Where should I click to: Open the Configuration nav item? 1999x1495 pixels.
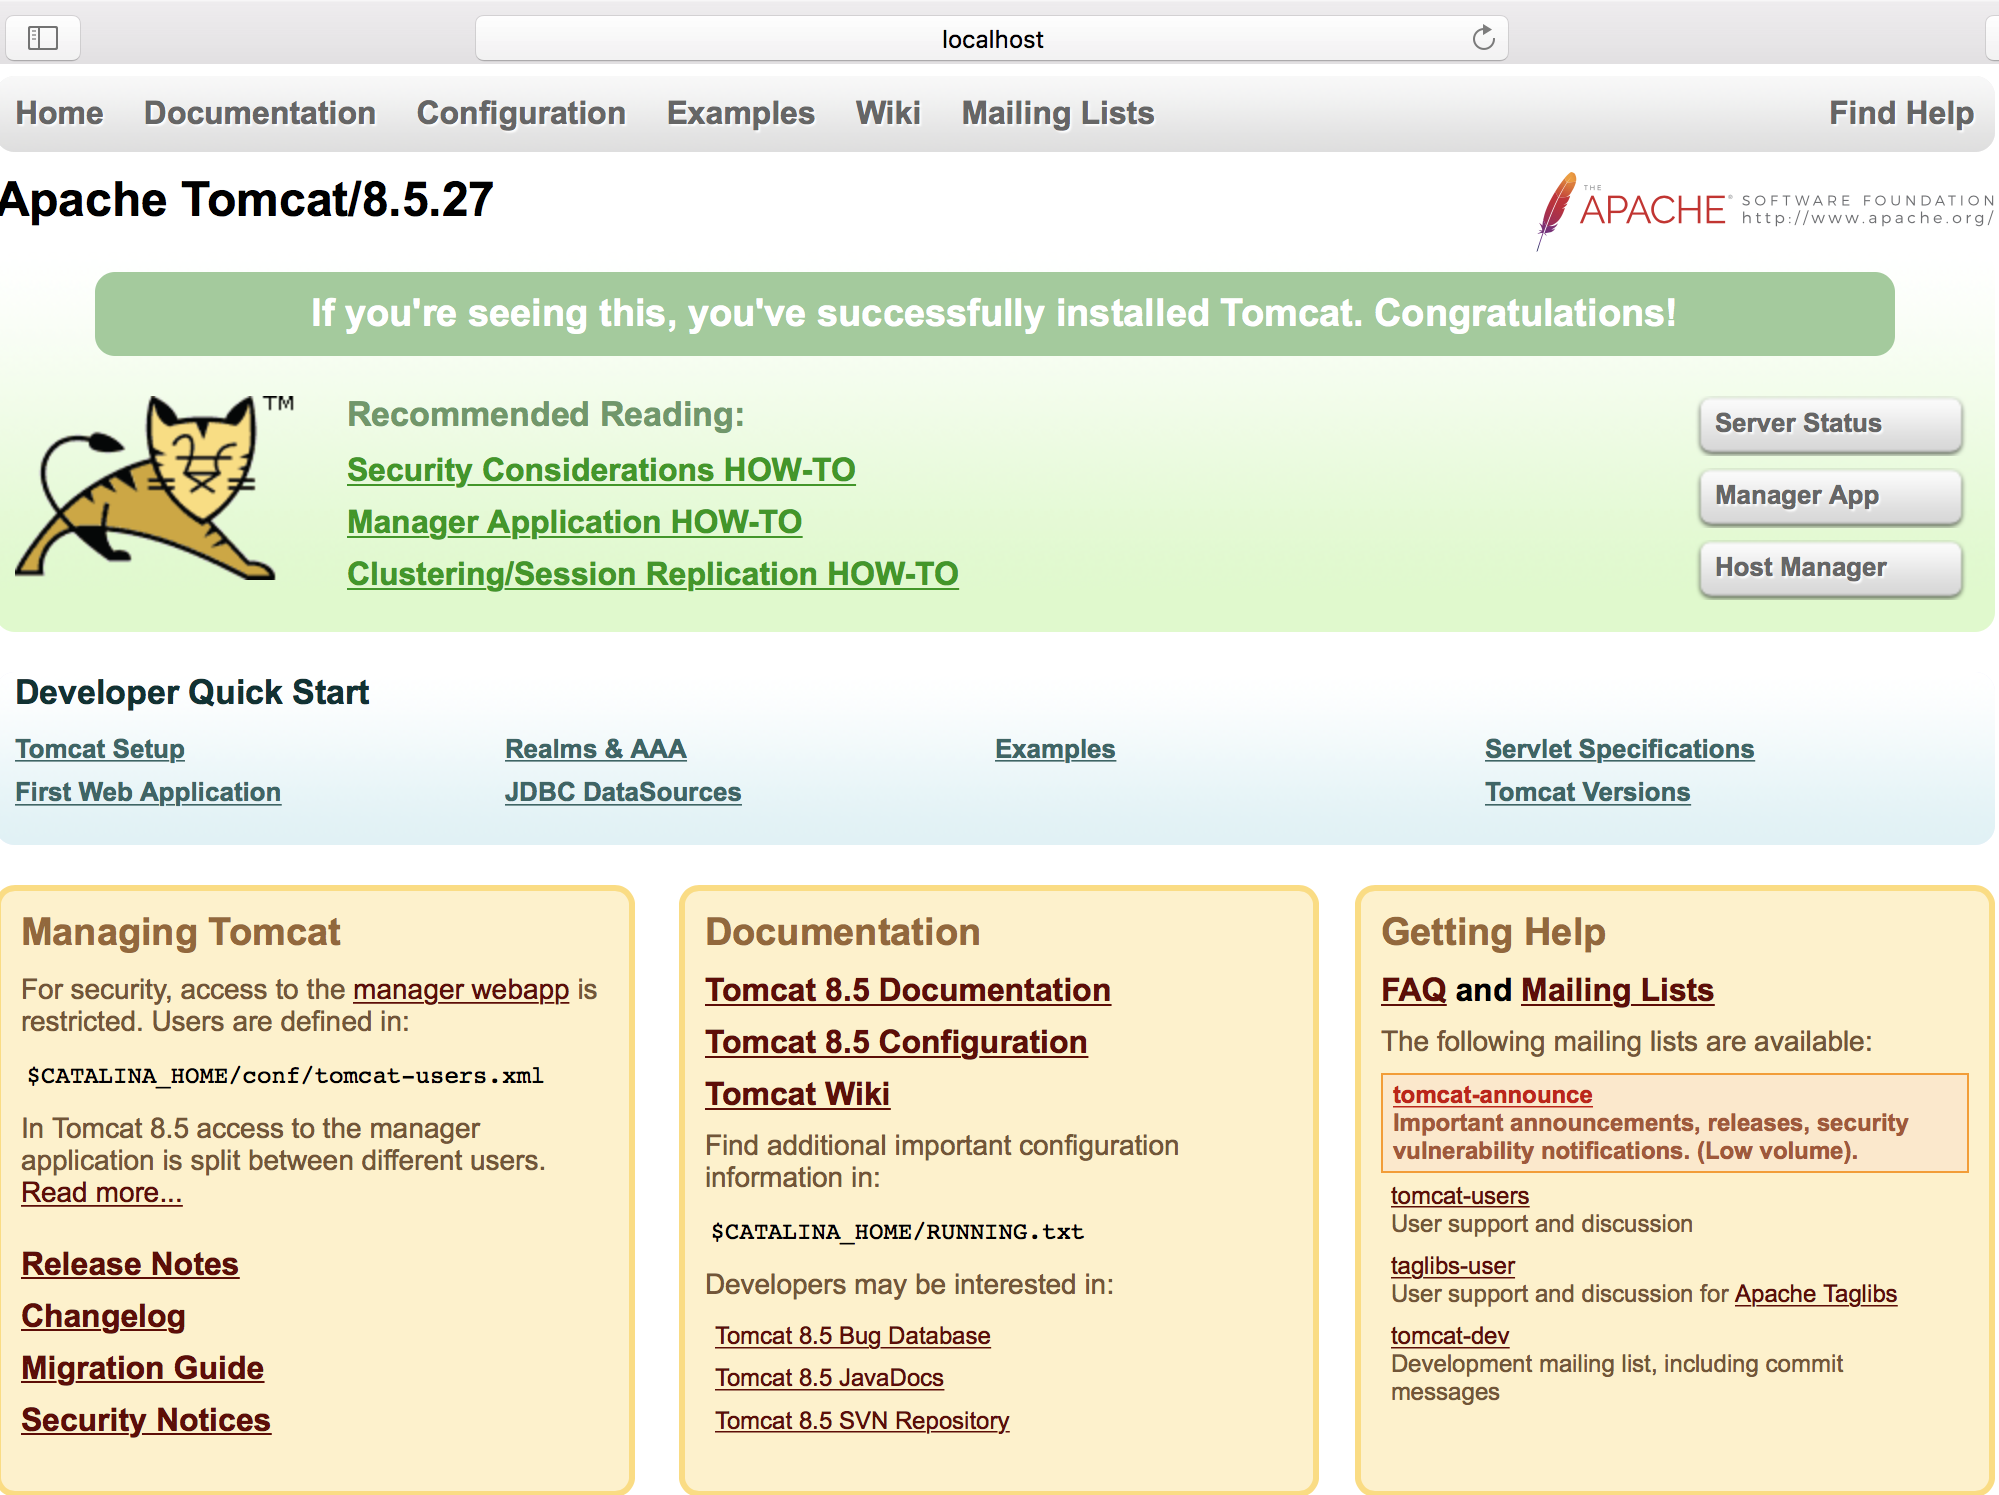(521, 113)
